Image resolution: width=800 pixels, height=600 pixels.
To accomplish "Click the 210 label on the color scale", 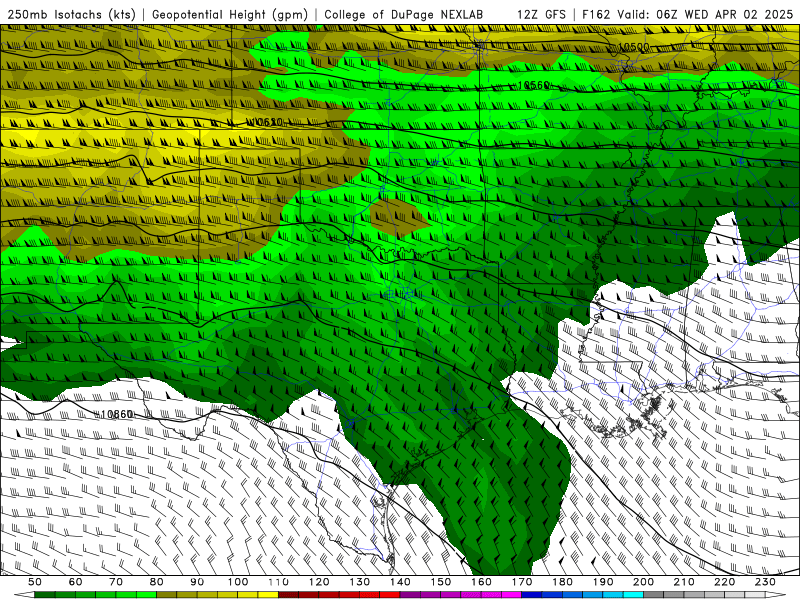I will [x=684, y=582].
